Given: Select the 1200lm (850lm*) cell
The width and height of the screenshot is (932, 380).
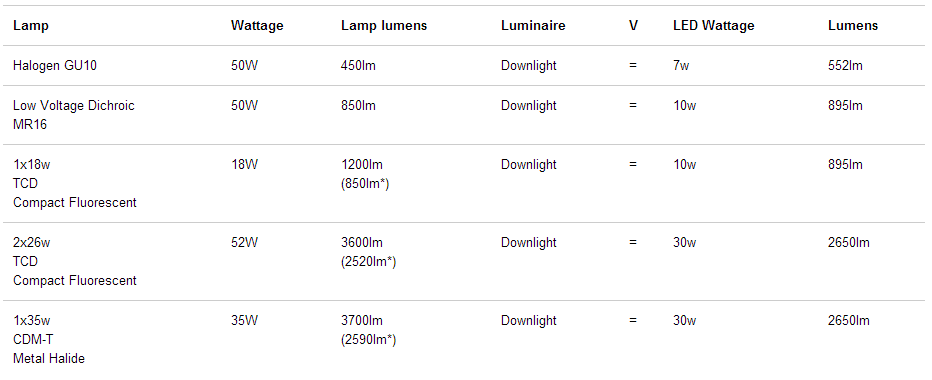Looking at the screenshot, I should (x=365, y=174).
